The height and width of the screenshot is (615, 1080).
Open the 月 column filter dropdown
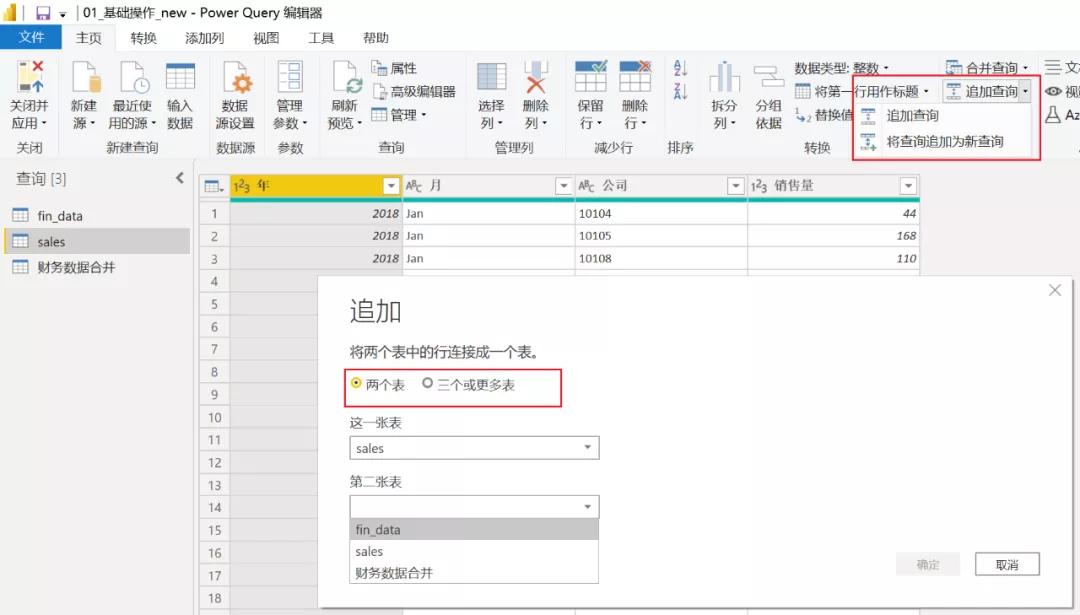click(564, 186)
